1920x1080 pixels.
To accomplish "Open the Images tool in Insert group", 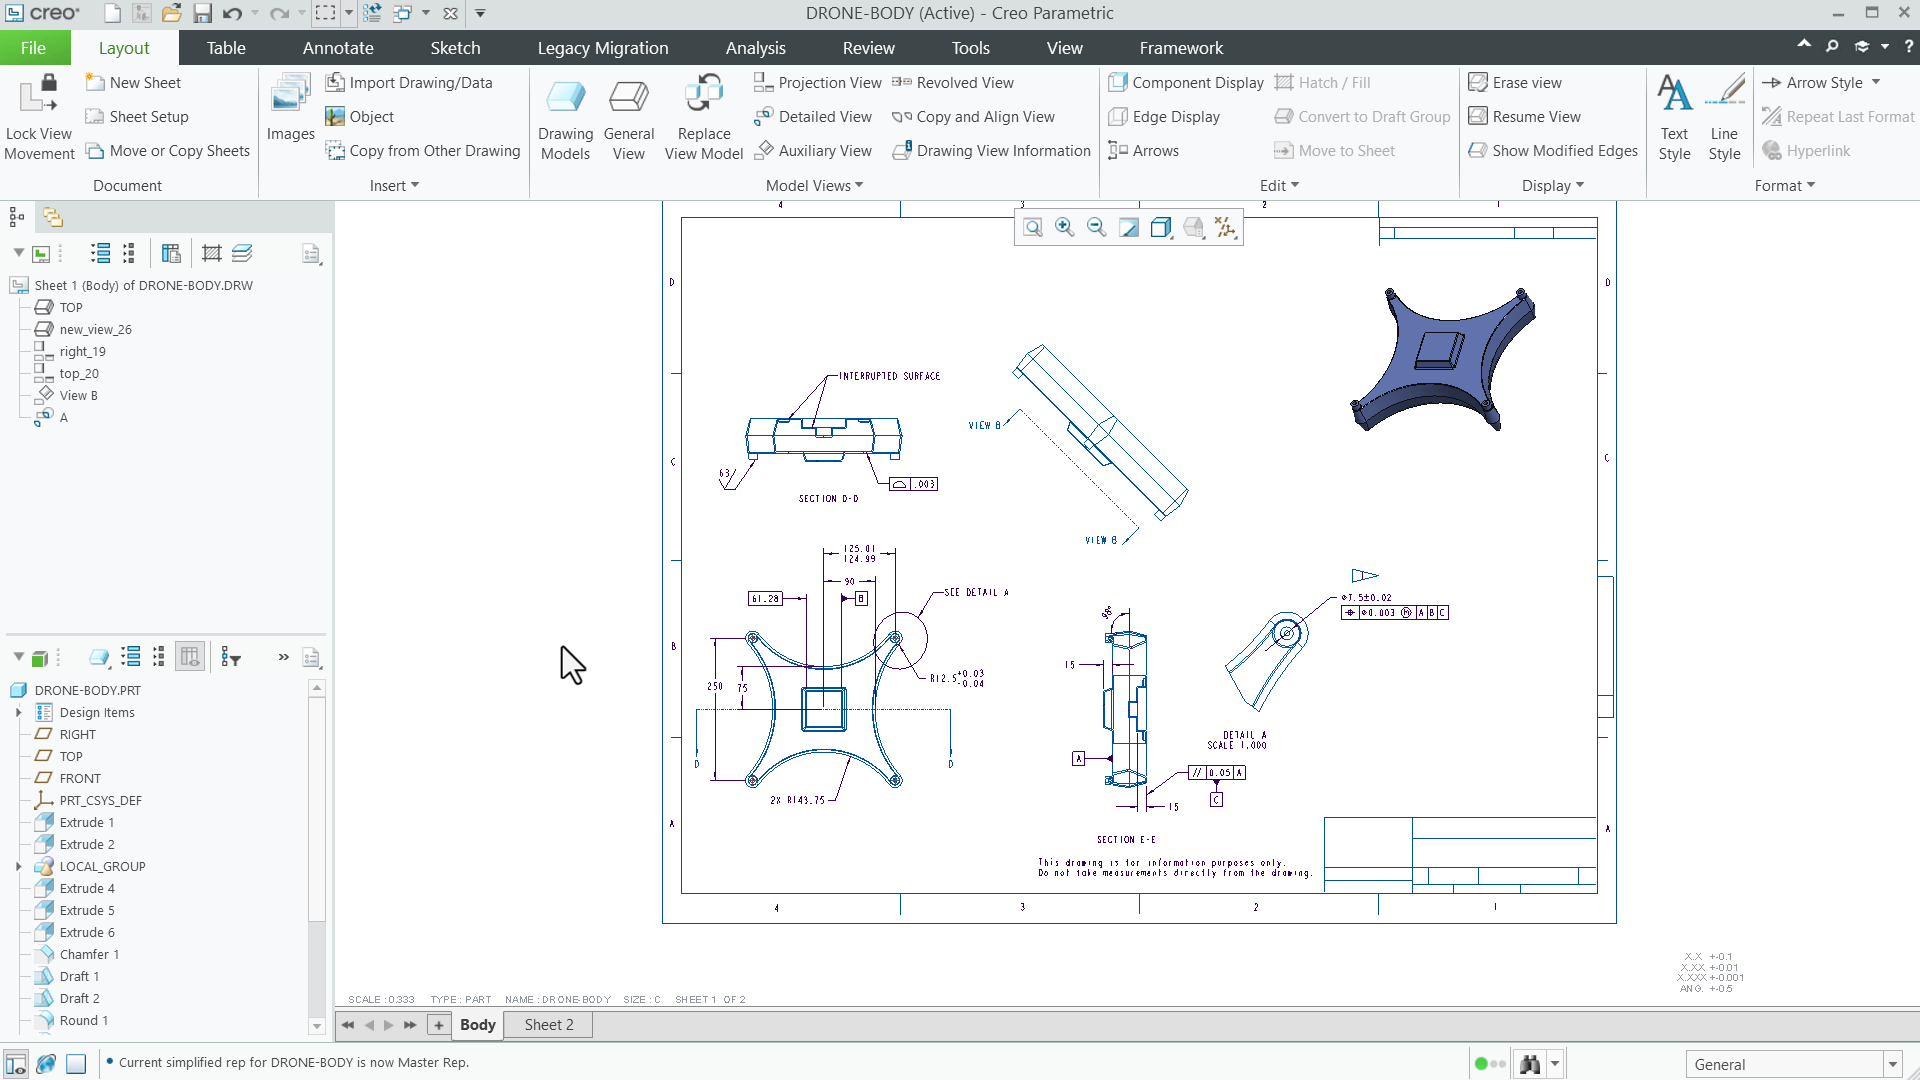I will [289, 110].
